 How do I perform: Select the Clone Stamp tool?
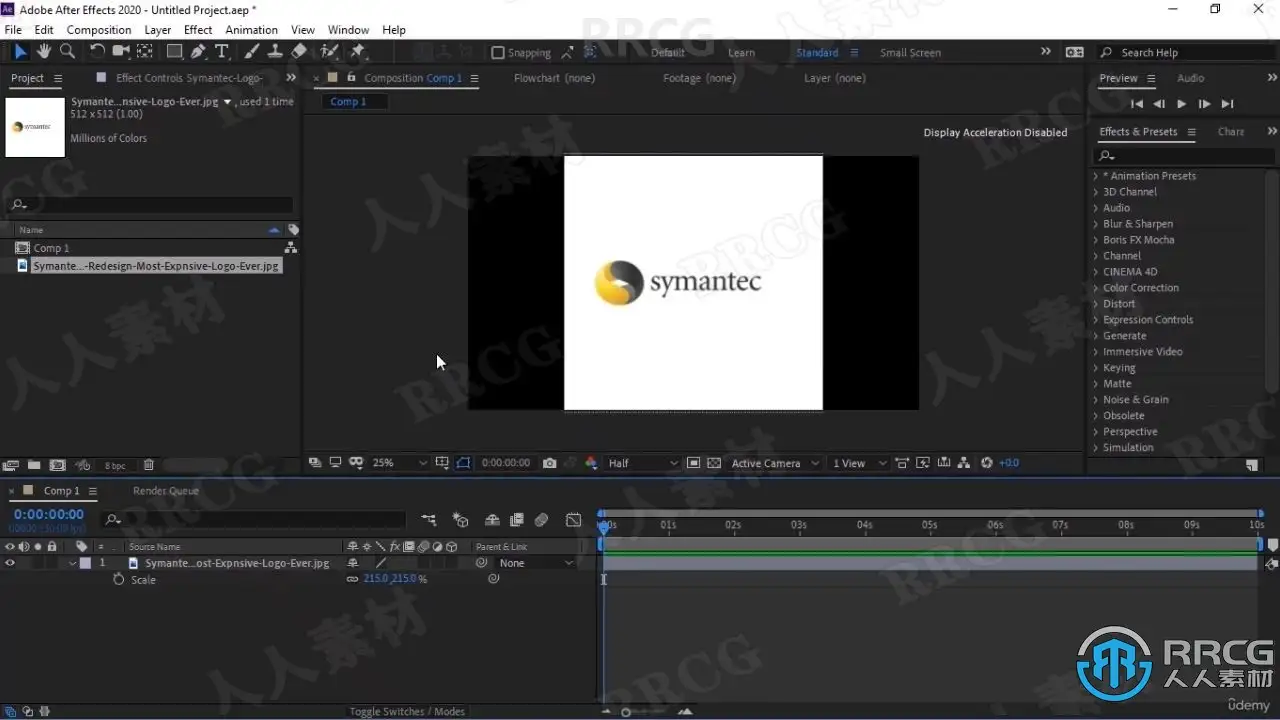pyautogui.click(x=275, y=52)
